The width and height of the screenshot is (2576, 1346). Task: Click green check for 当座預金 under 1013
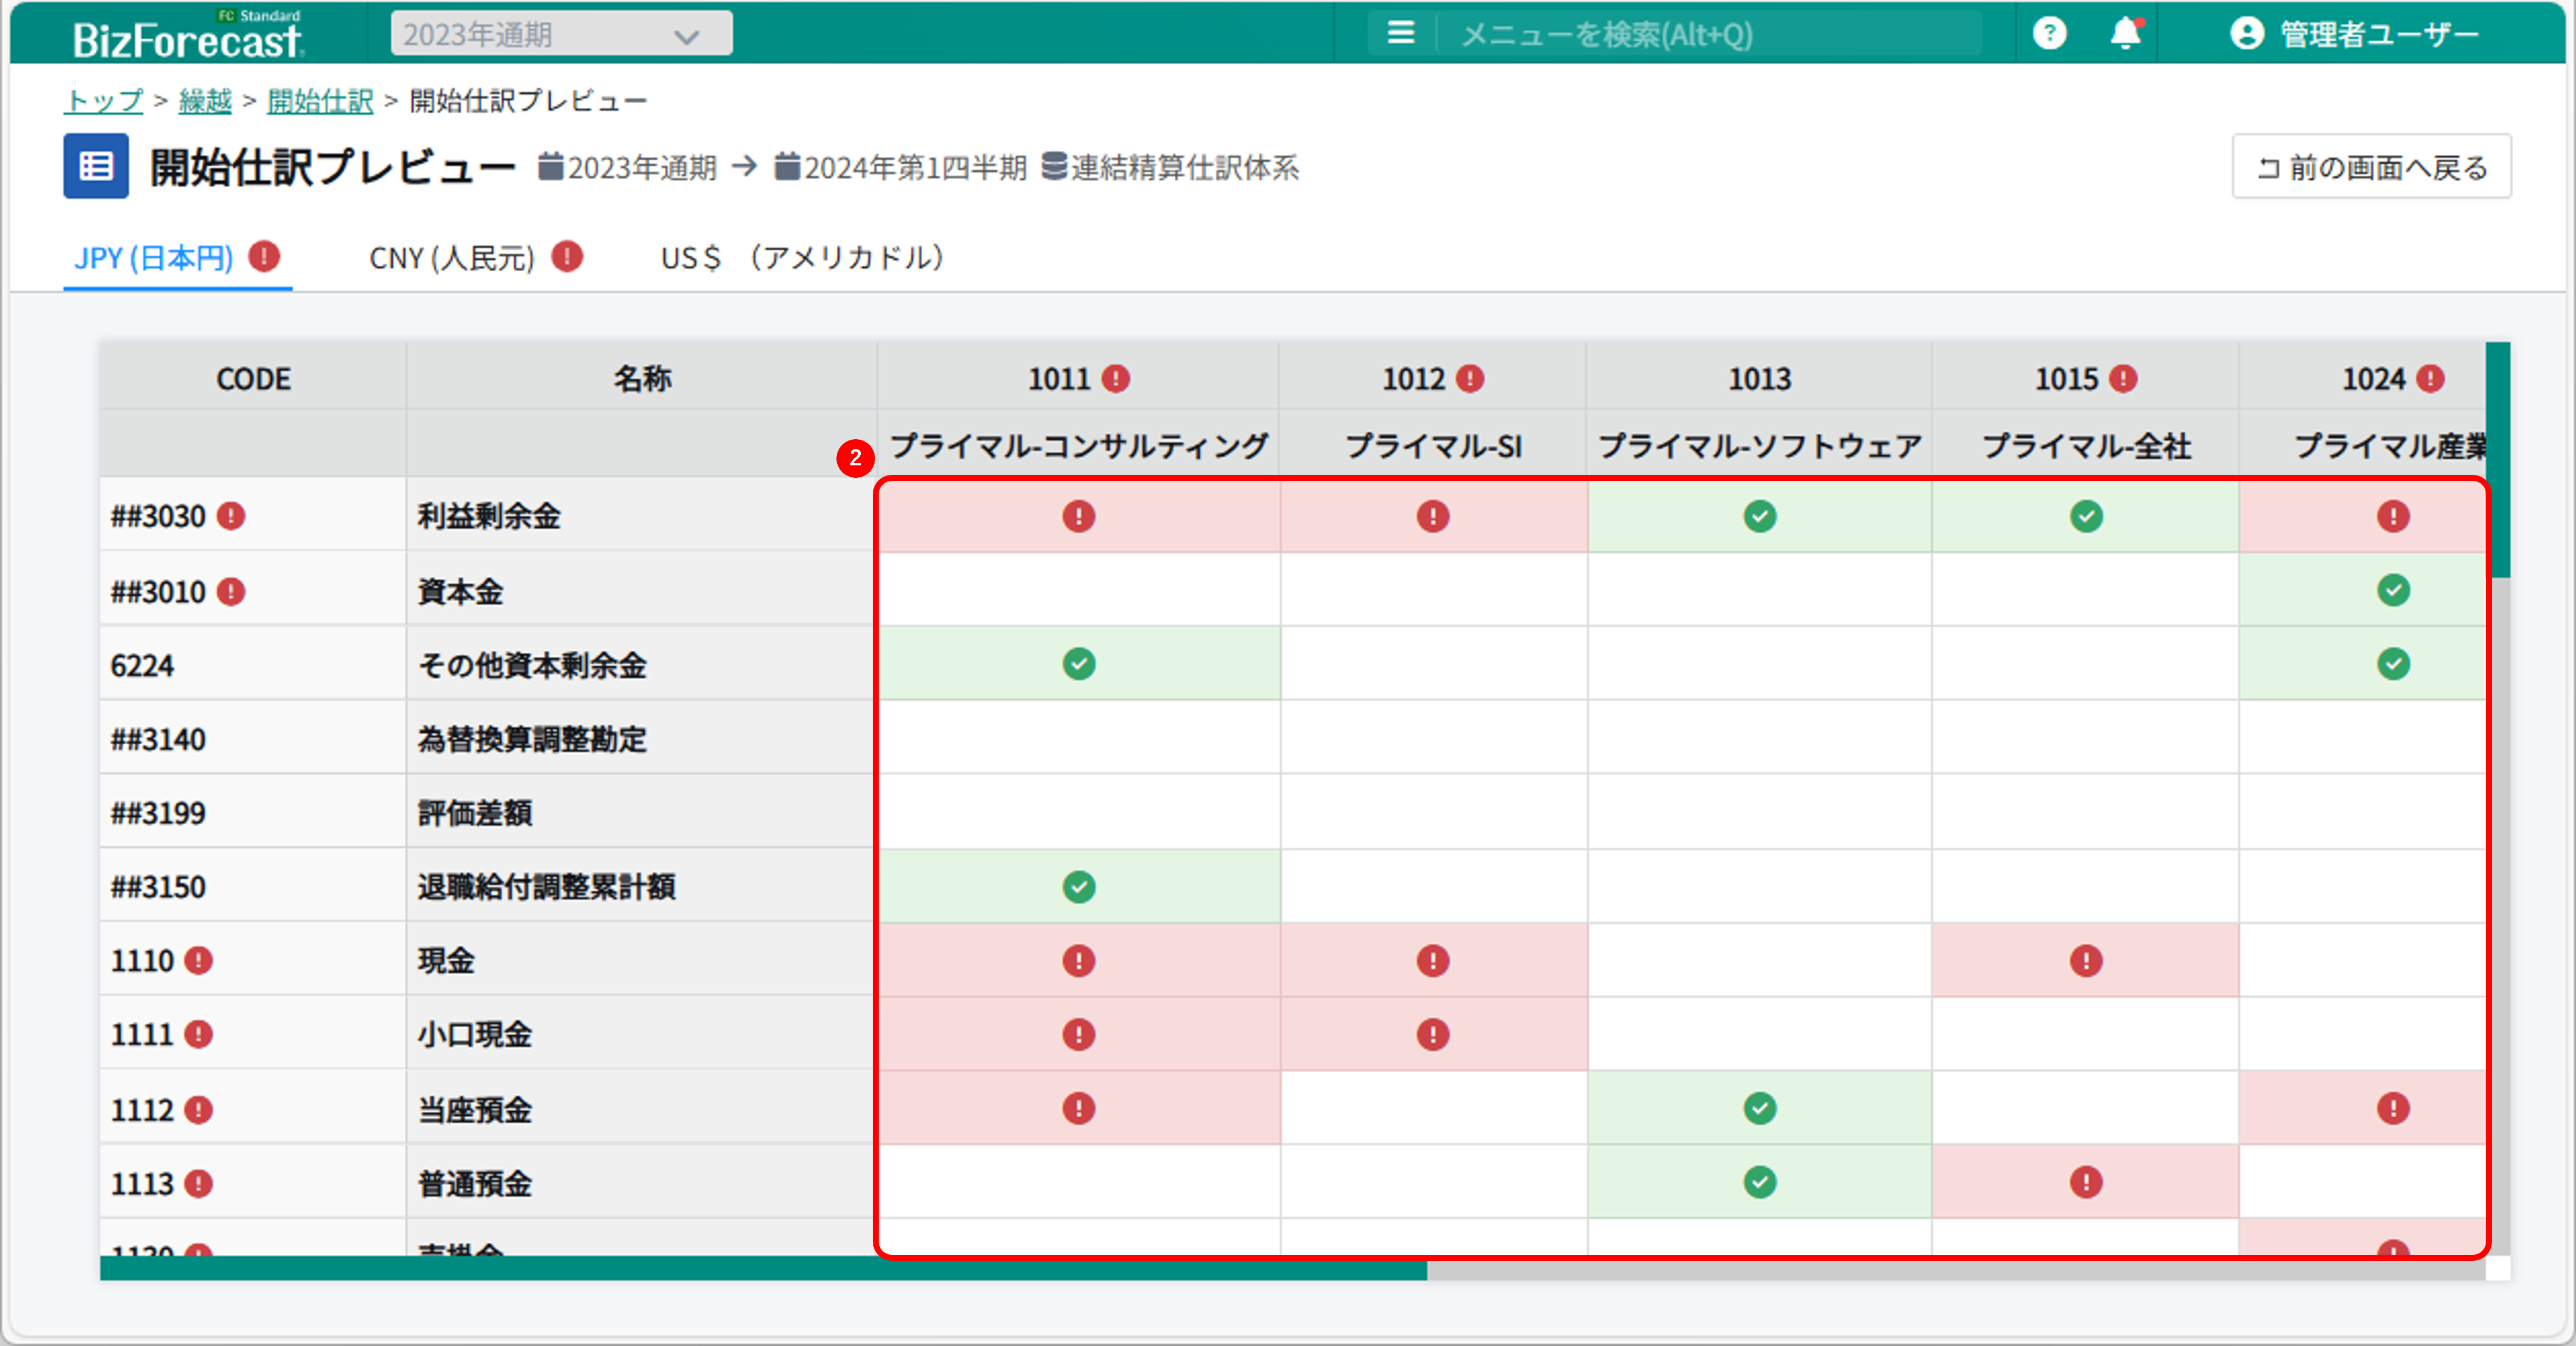point(1759,1108)
